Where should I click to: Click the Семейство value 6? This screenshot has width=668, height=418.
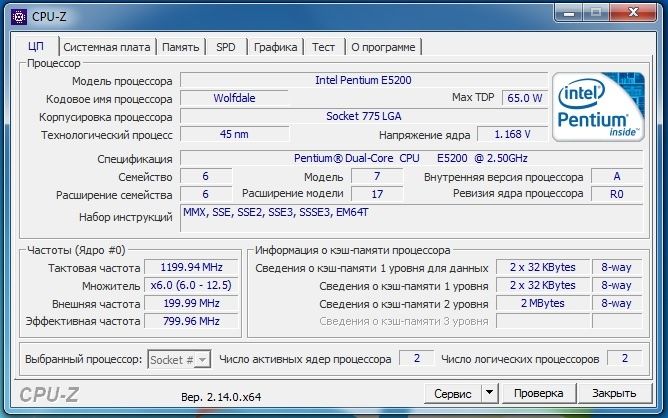tap(206, 176)
